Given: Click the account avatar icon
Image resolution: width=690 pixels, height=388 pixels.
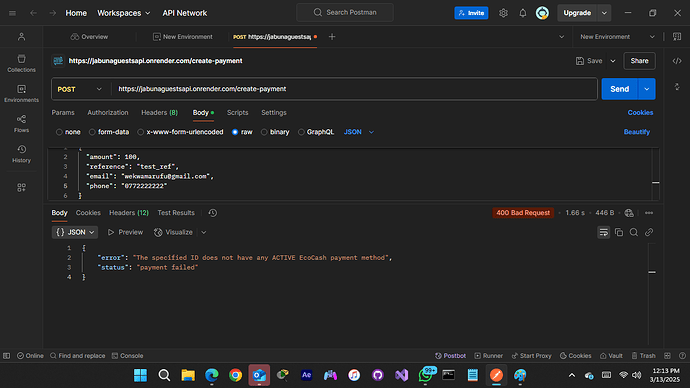Looking at the screenshot, I should [x=542, y=13].
